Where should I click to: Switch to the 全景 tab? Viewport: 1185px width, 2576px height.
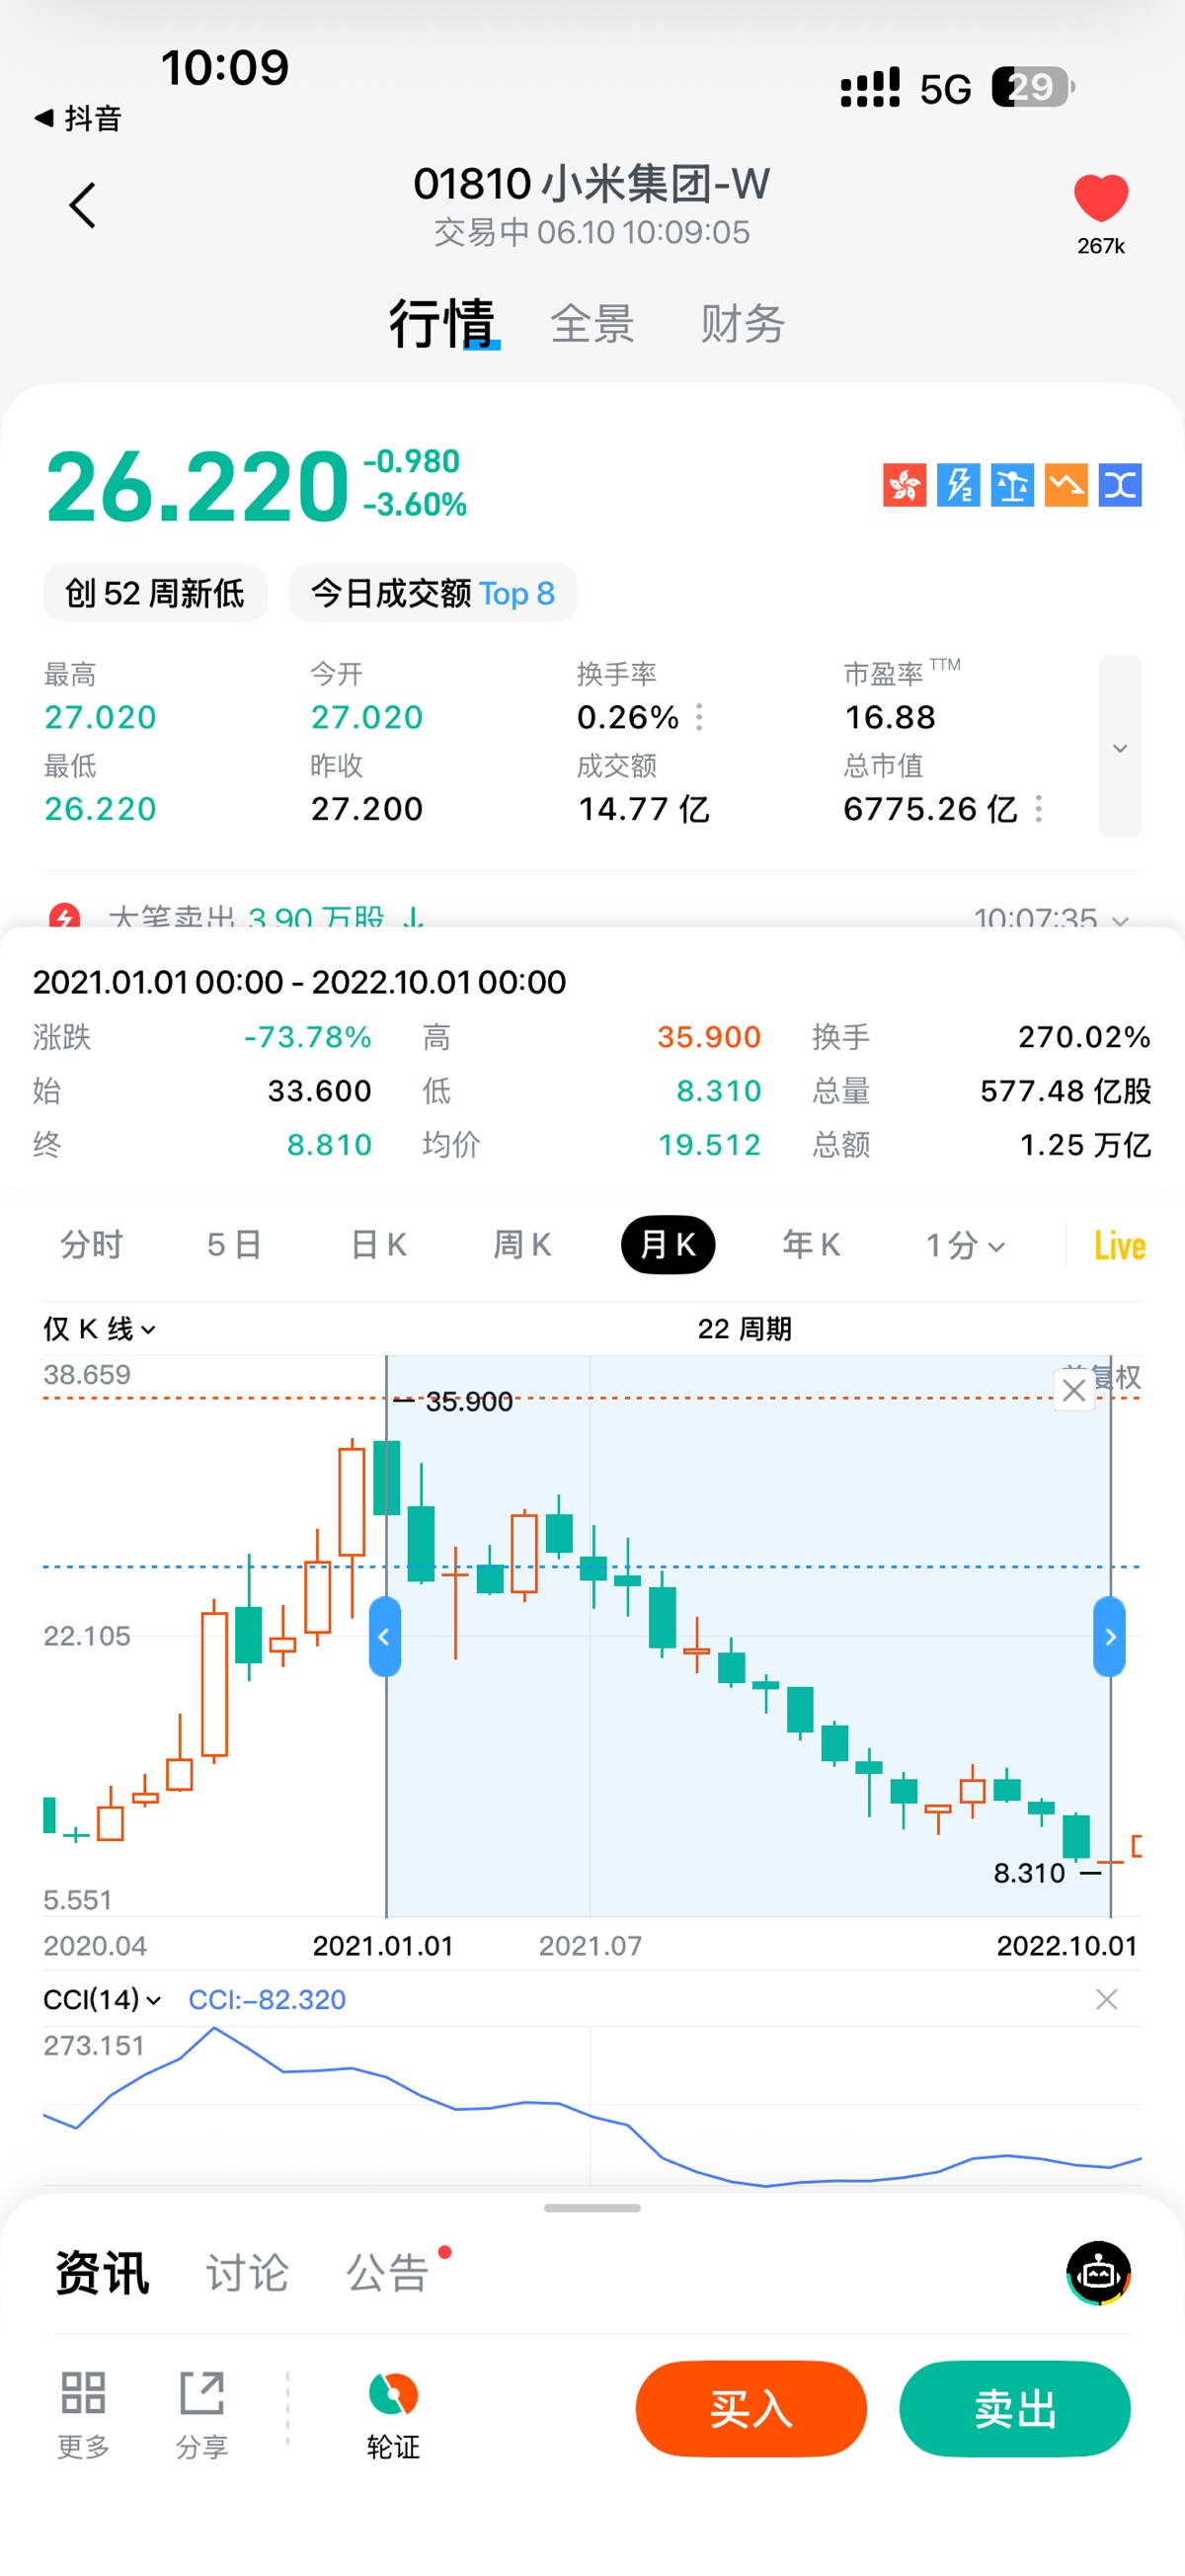[592, 324]
